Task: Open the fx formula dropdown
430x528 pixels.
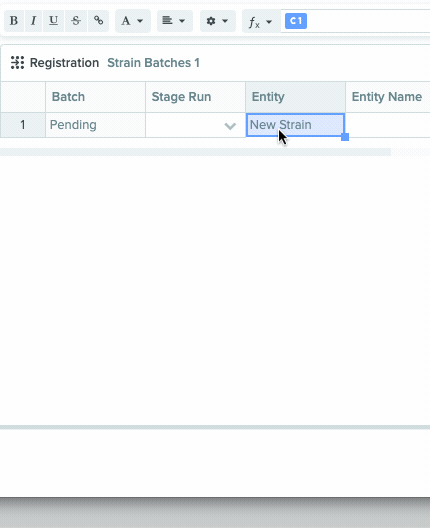Action: [x=261, y=22]
